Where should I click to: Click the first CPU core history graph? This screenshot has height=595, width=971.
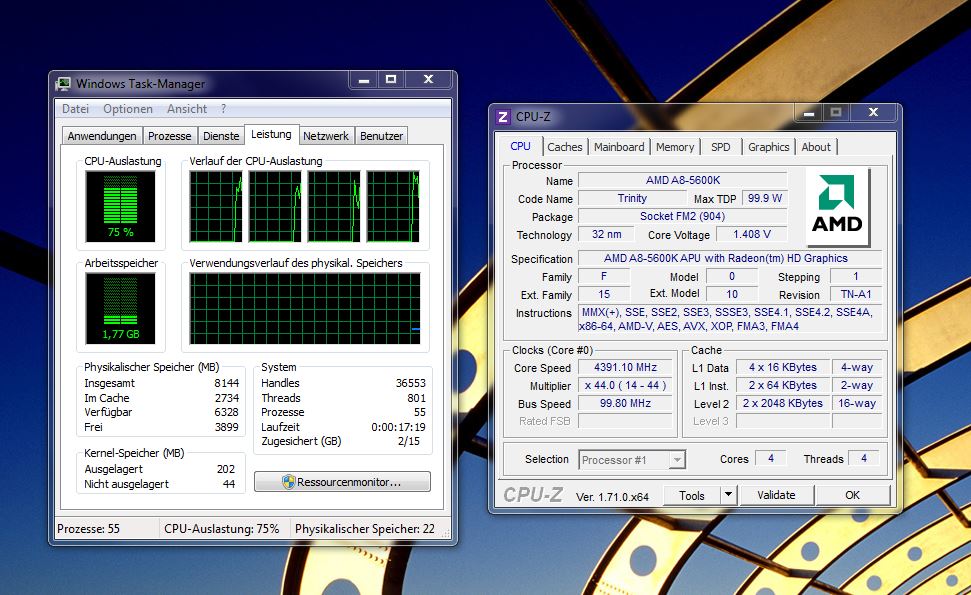pyautogui.click(x=216, y=206)
